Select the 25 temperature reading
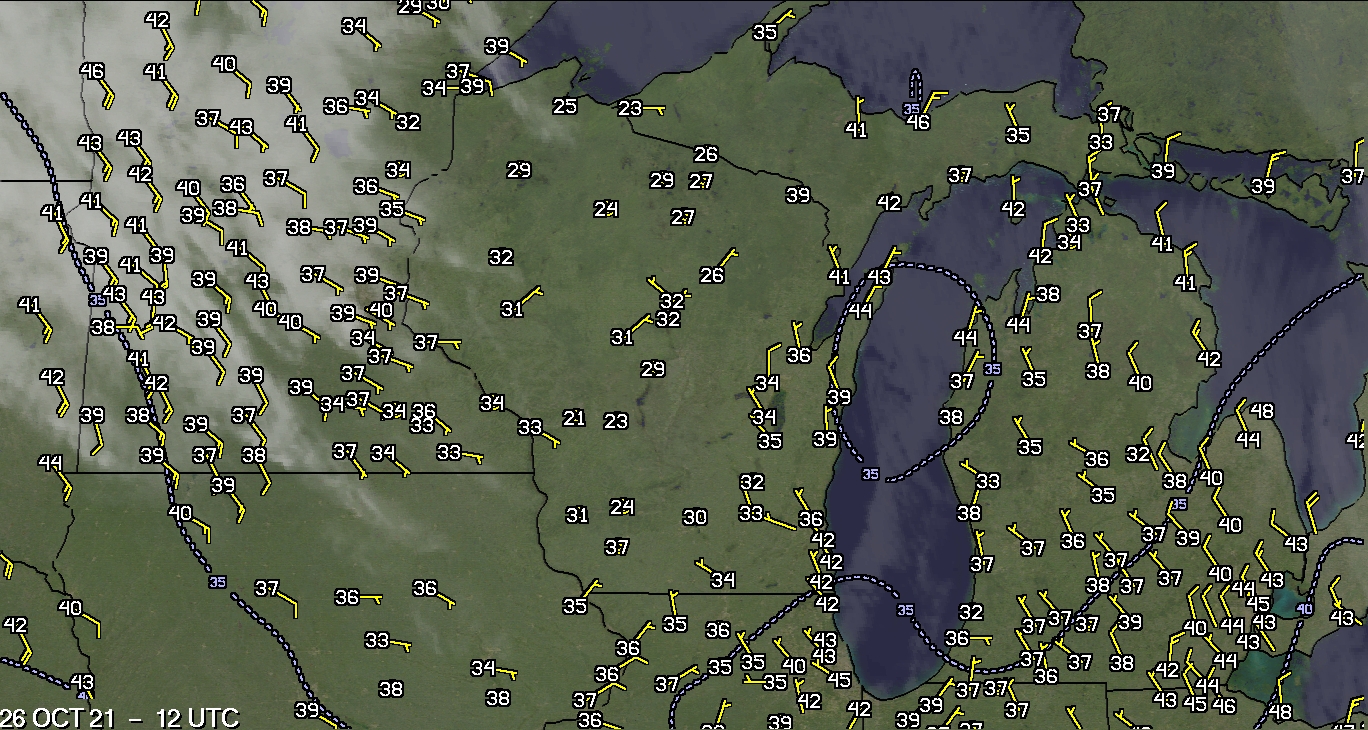 [565, 106]
